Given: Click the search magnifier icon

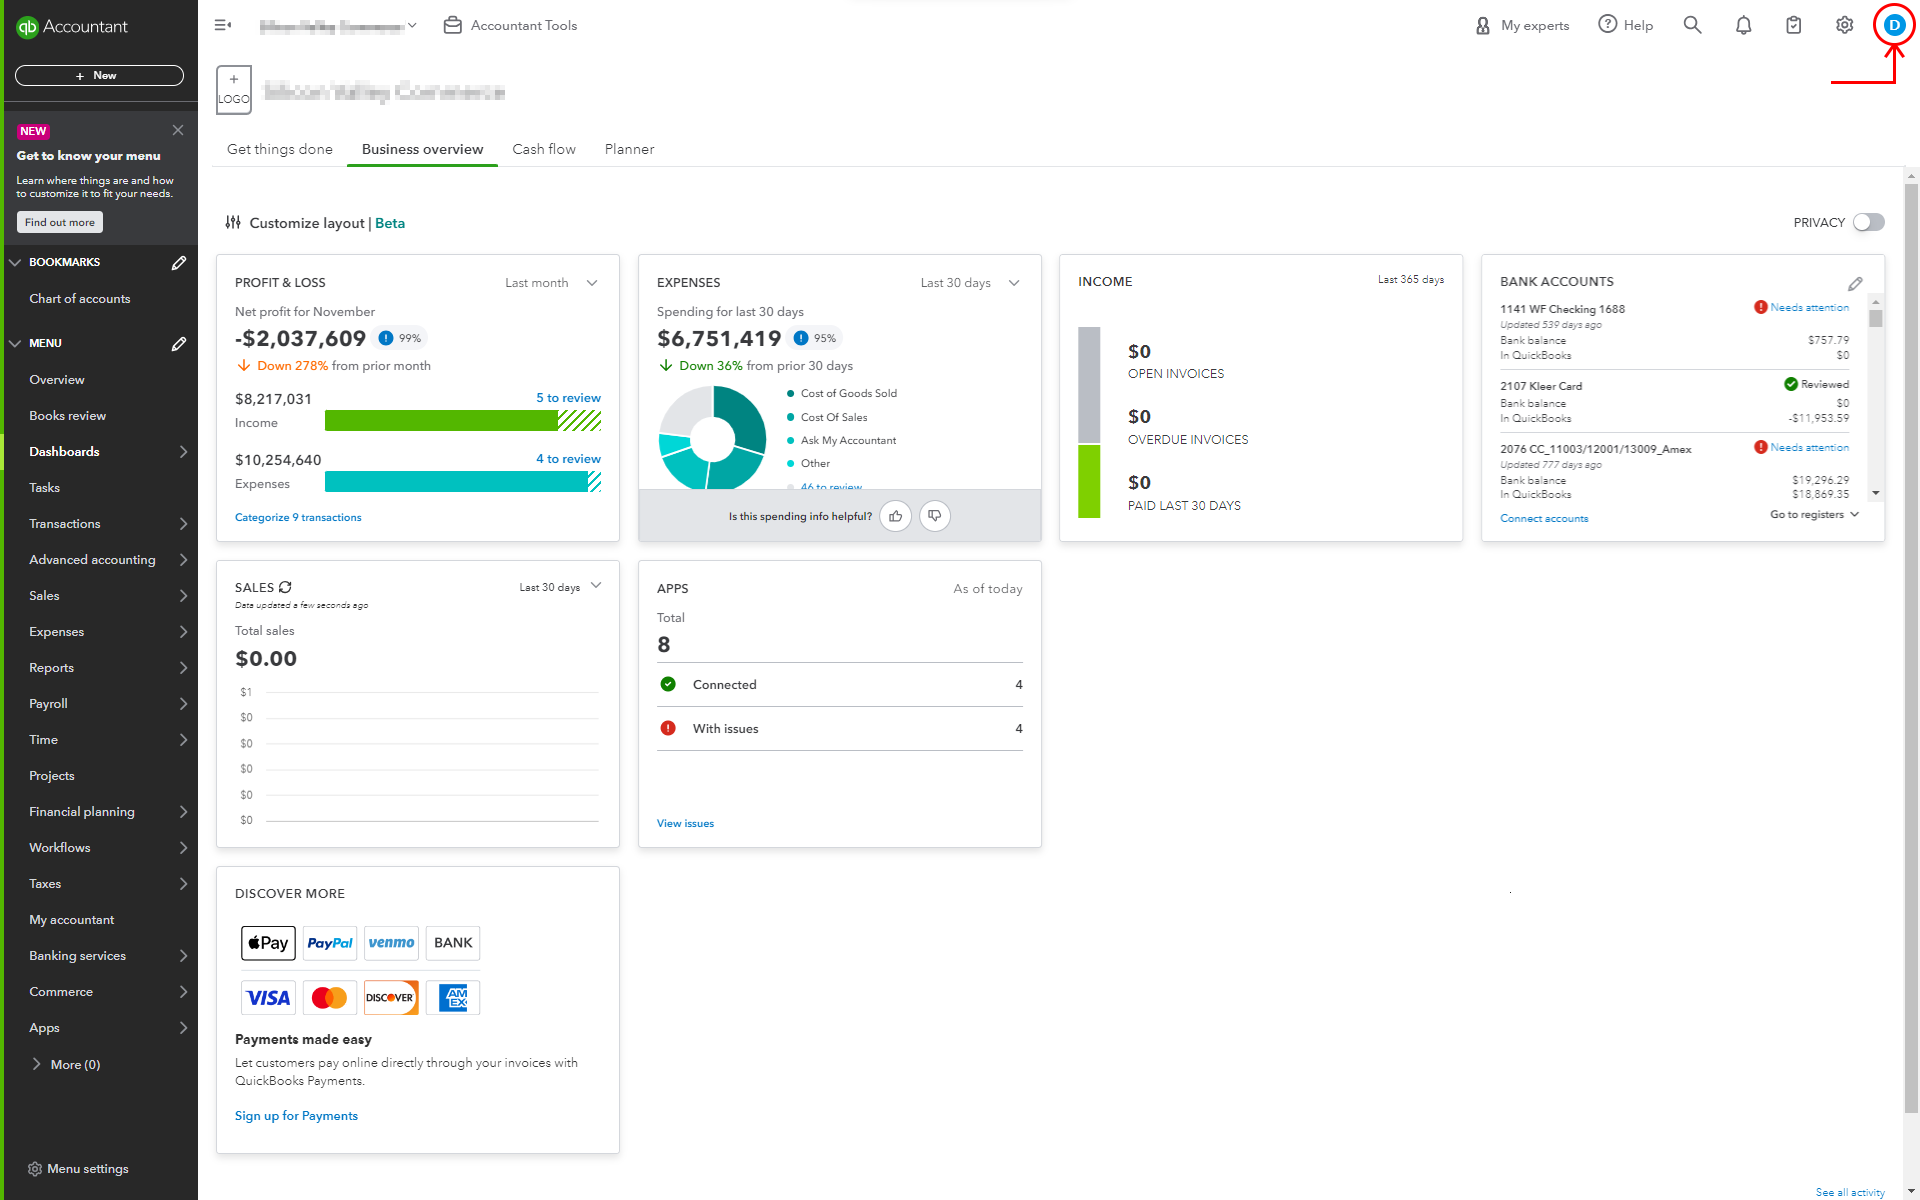Looking at the screenshot, I should [1692, 25].
